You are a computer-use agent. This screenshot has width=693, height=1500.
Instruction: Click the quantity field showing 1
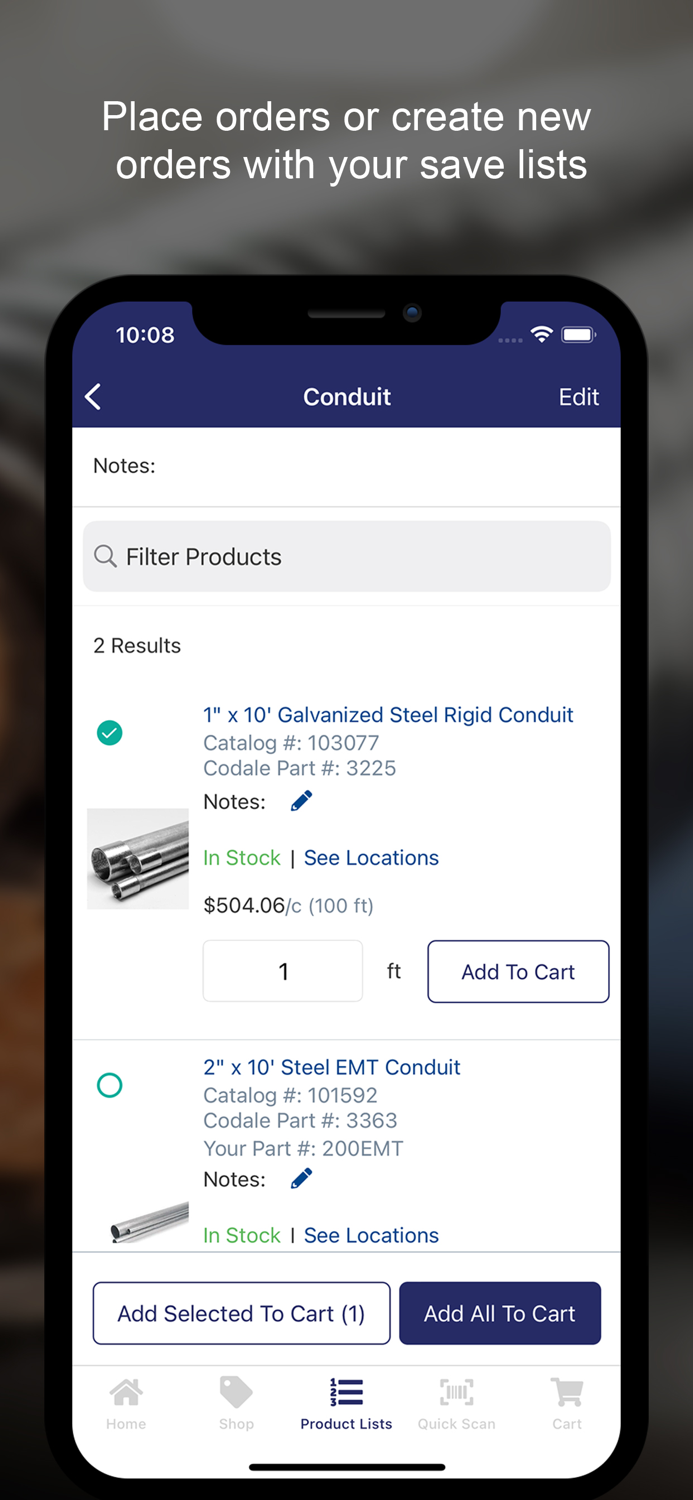[283, 971]
